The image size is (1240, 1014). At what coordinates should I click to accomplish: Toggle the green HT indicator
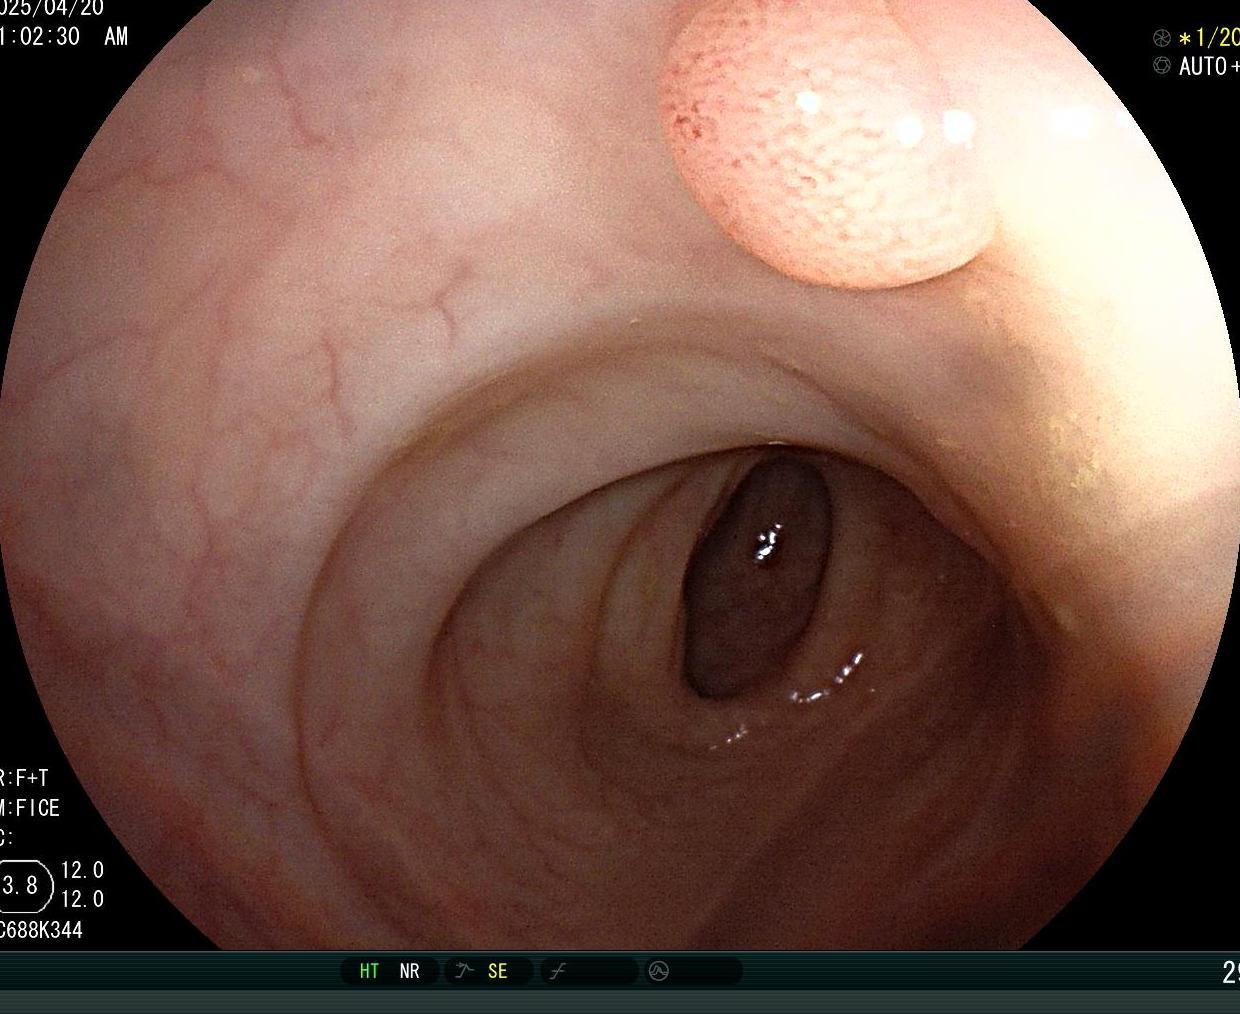[369, 971]
